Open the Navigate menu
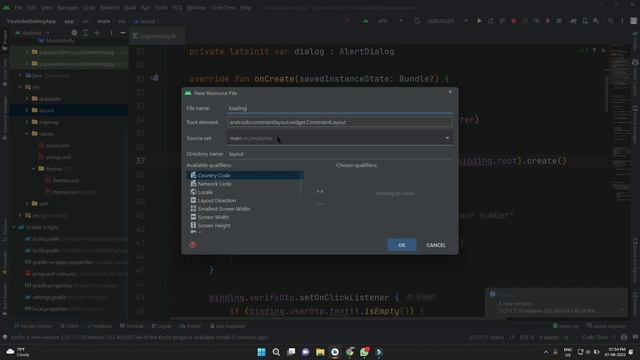This screenshot has width=640, height=360. point(68,7)
